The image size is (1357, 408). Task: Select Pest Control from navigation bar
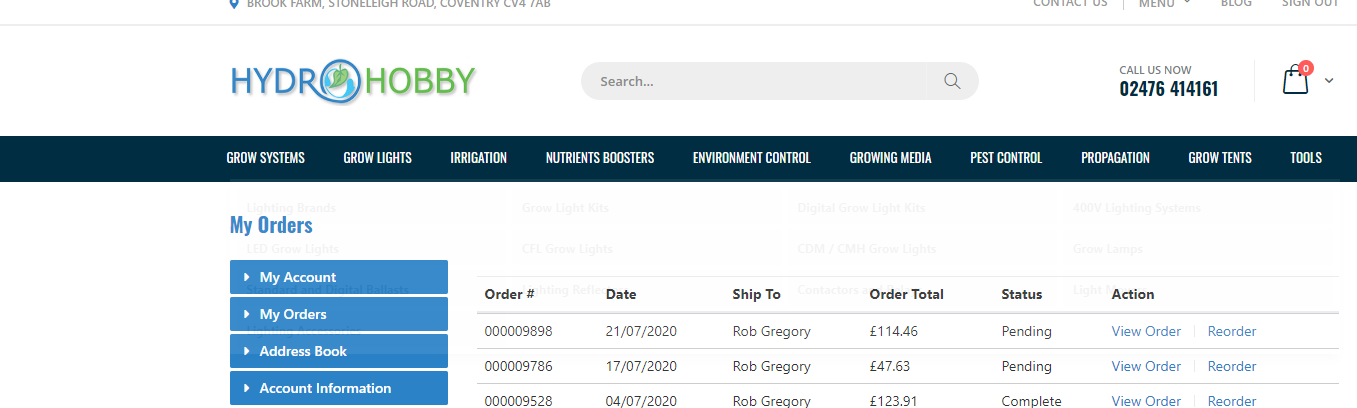tap(1005, 158)
